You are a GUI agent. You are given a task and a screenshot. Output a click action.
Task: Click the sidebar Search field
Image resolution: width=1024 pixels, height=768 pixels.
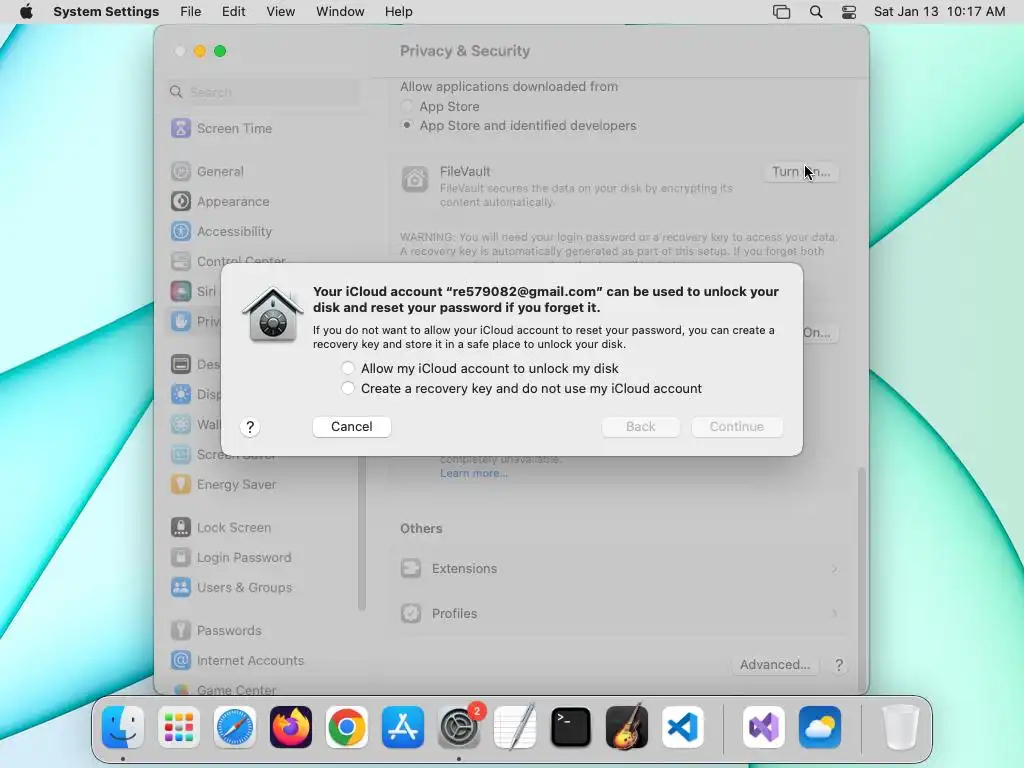click(x=263, y=92)
